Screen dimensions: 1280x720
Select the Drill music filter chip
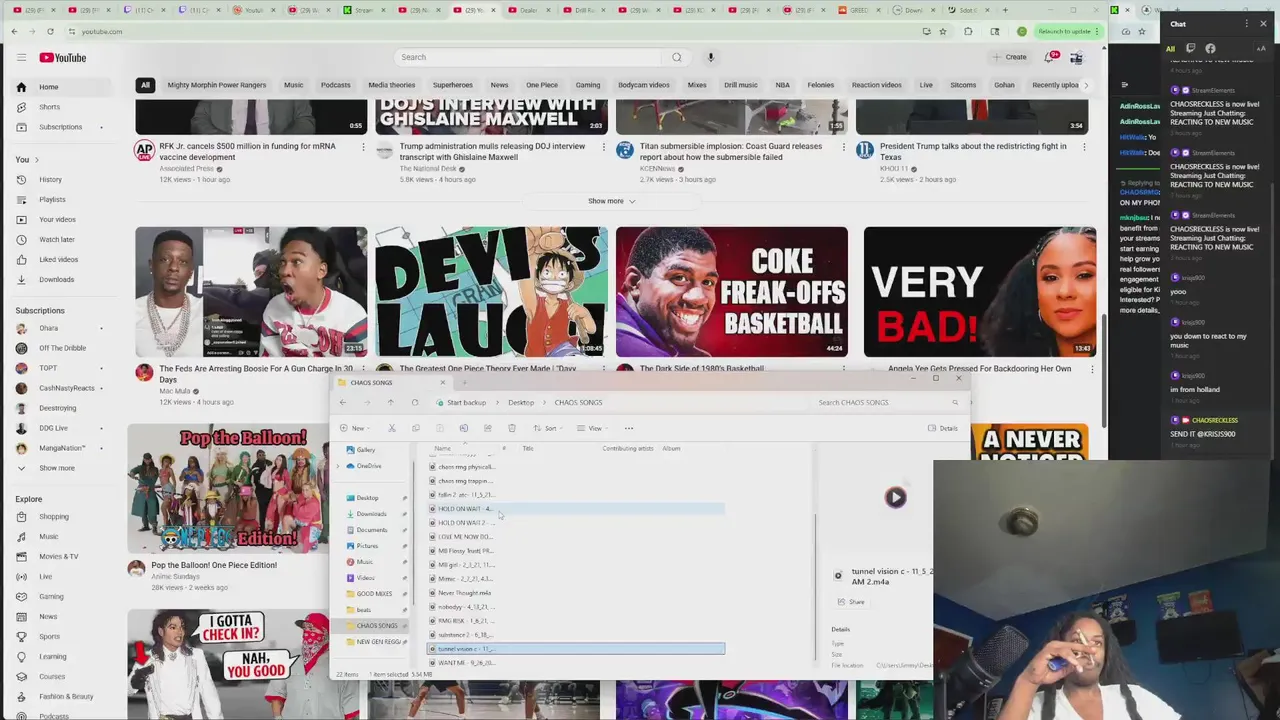(x=741, y=85)
